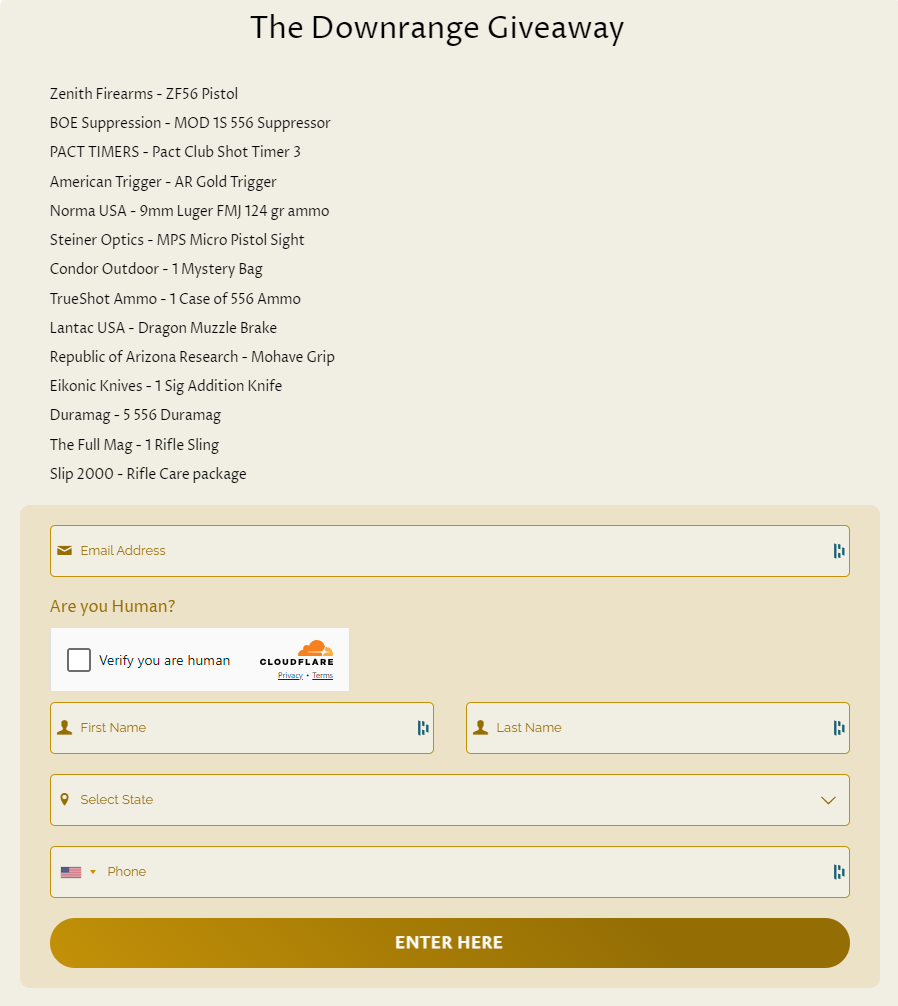Click the password manager icon in Email Address field

838,550
